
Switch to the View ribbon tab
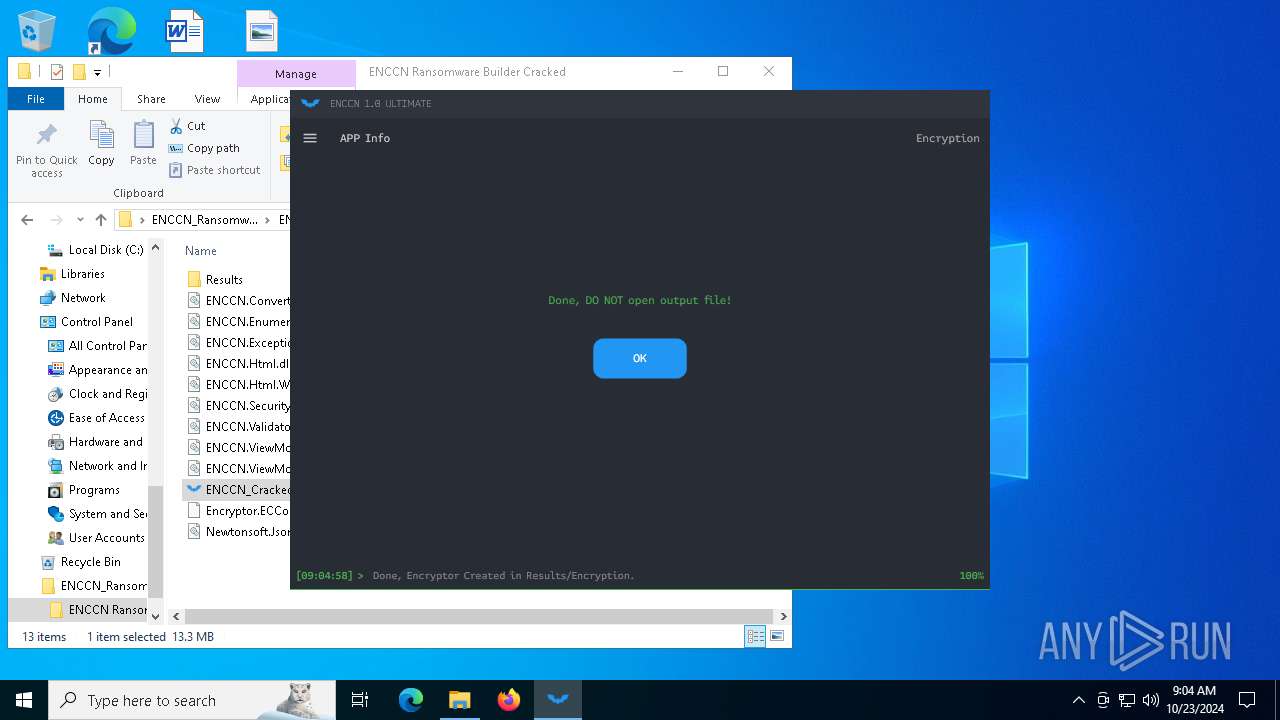point(207,99)
